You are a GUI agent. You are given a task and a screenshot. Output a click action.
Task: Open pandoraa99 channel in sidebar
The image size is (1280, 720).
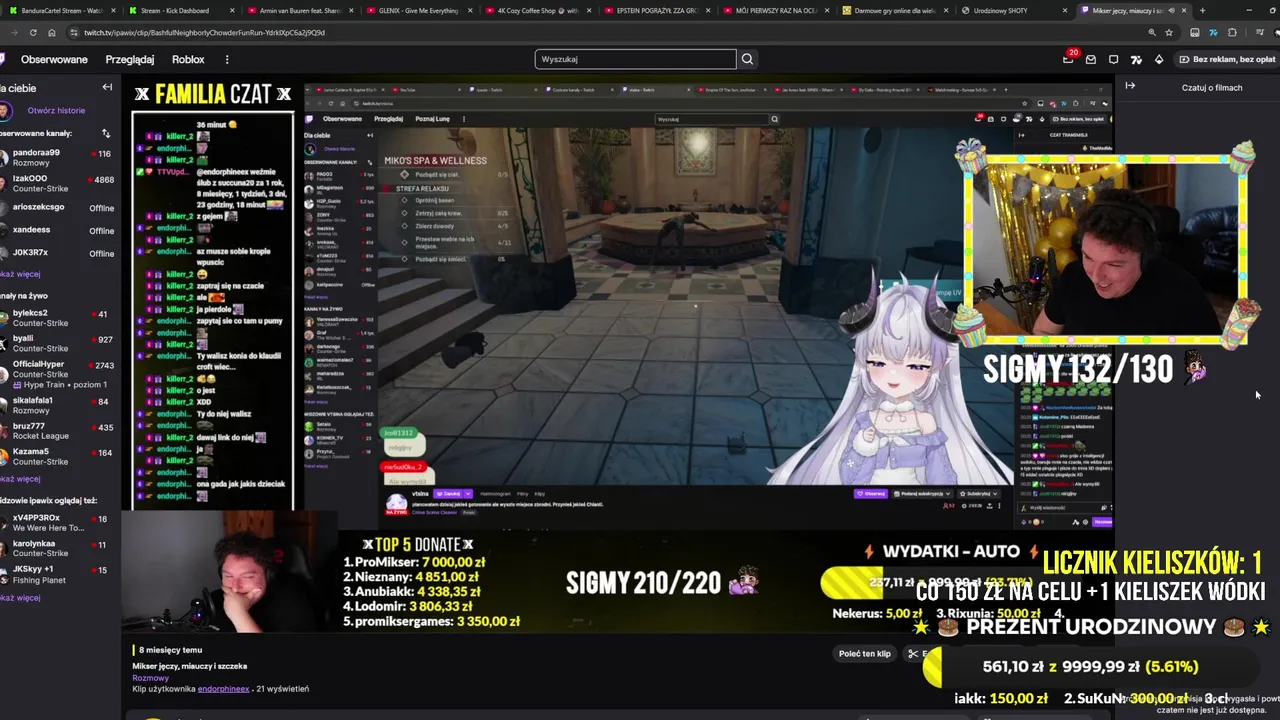tap(60, 158)
